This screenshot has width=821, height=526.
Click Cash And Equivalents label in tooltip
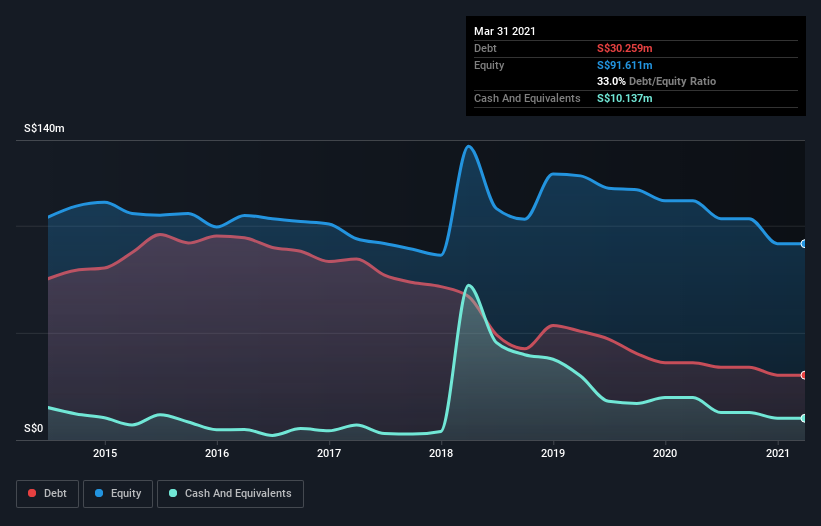[x=527, y=98]
